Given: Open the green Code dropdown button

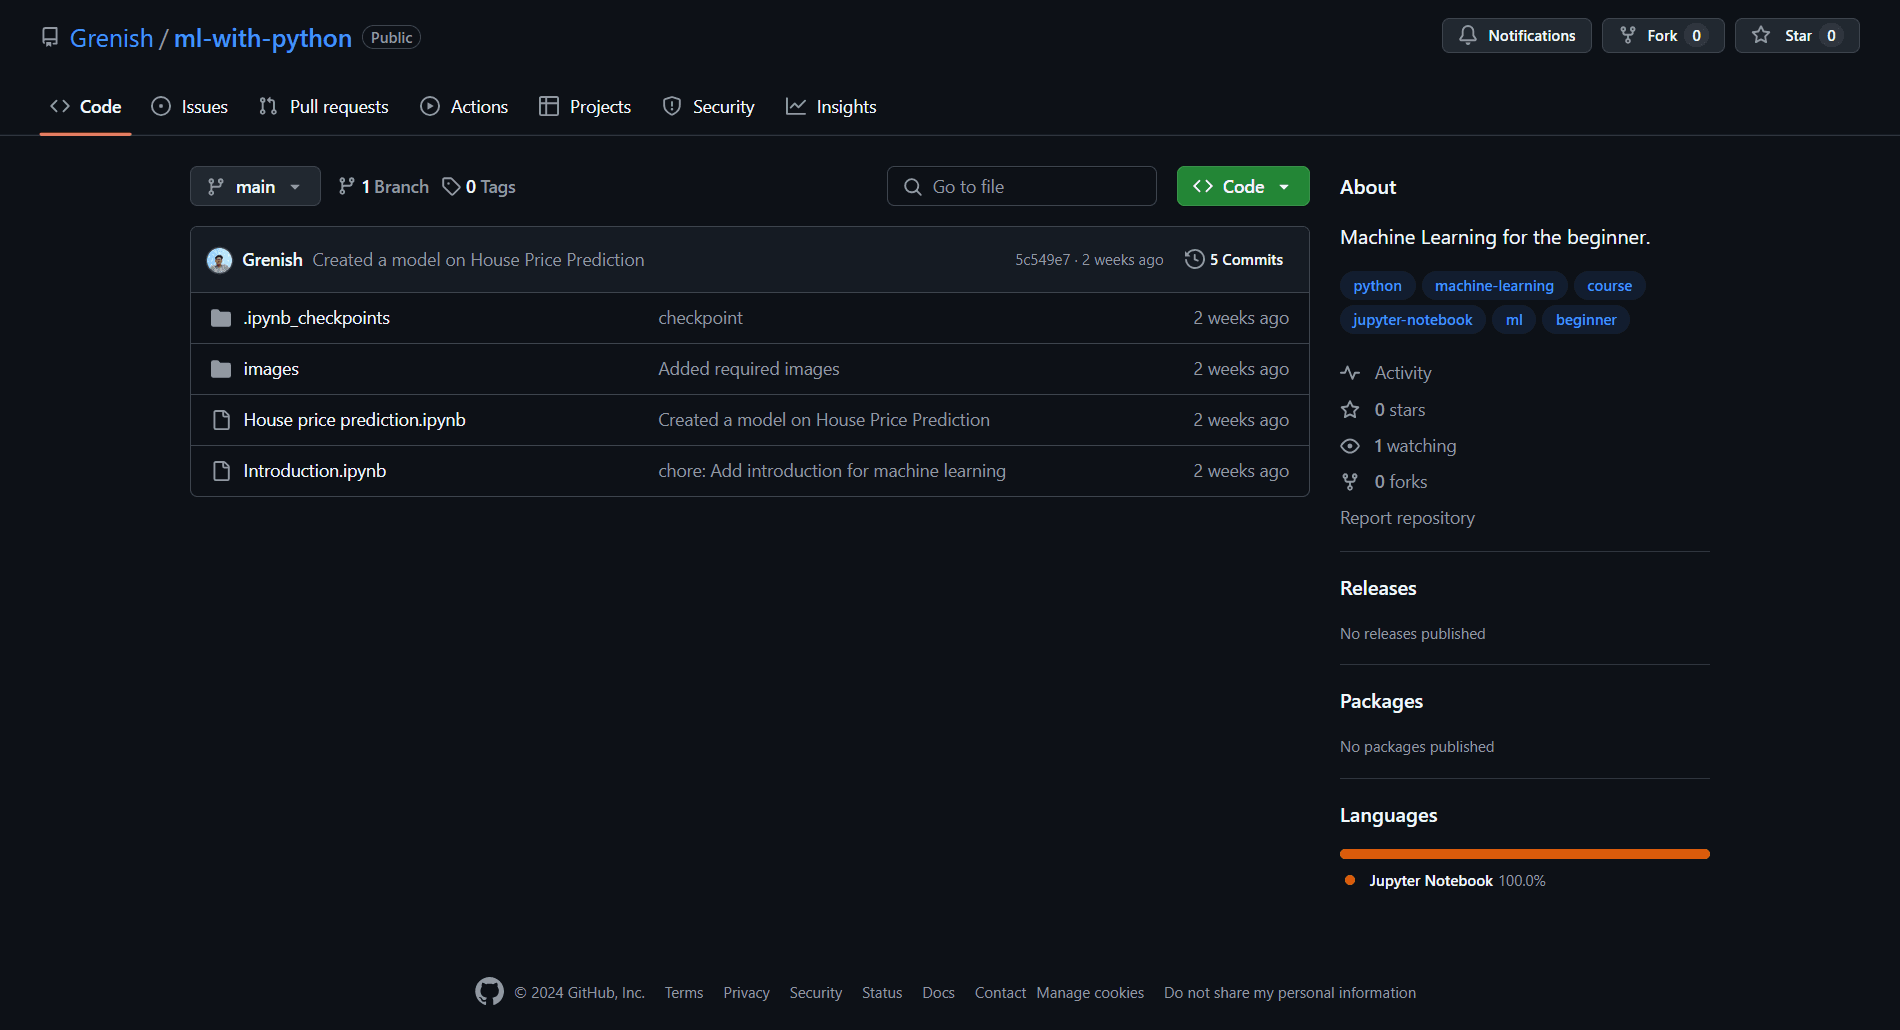Looking at the screenshot, I should click(x=1243, y=186).
